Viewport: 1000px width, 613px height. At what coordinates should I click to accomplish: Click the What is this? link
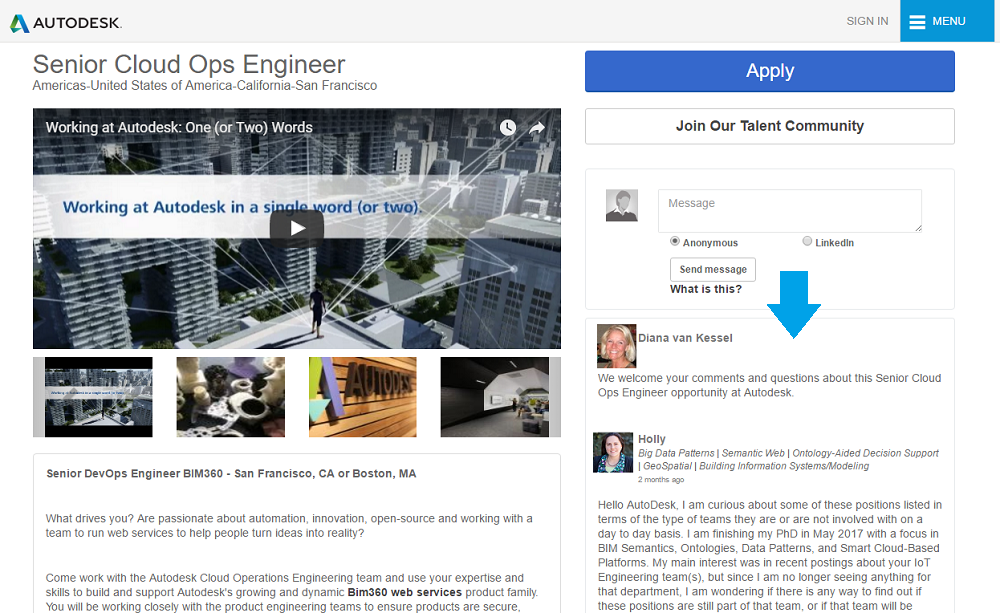(x=706, y=289)
